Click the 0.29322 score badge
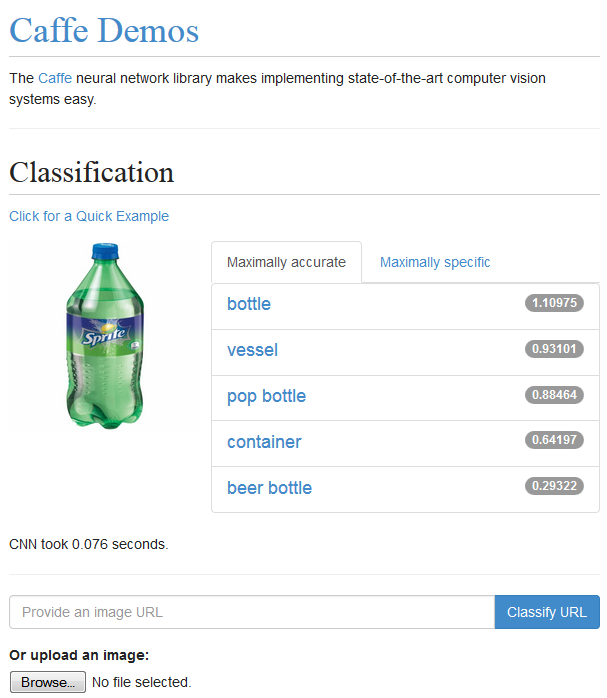 tap(554, 486)
